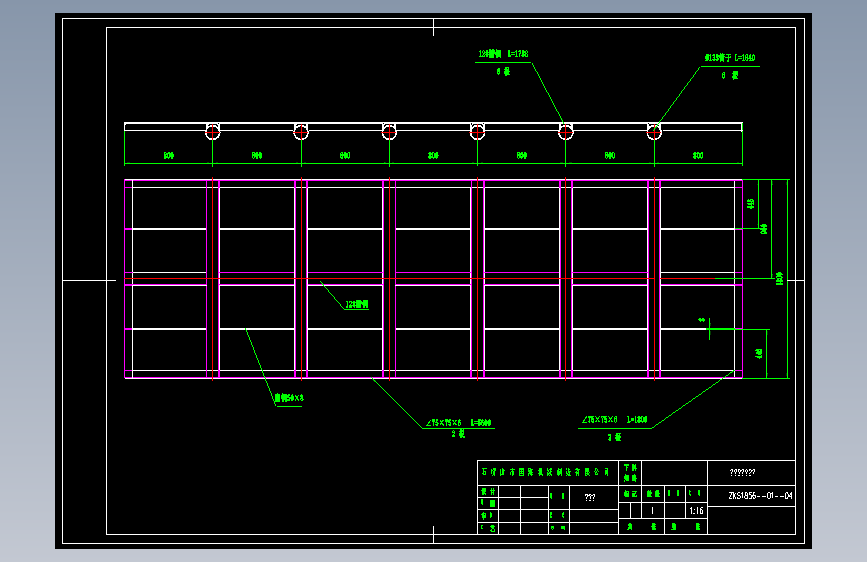Viewport: 867px width, 562px height.
Task: Click the '12#' annotation with L=17 length
Action: pyautogui.click(x=503, y=54)
